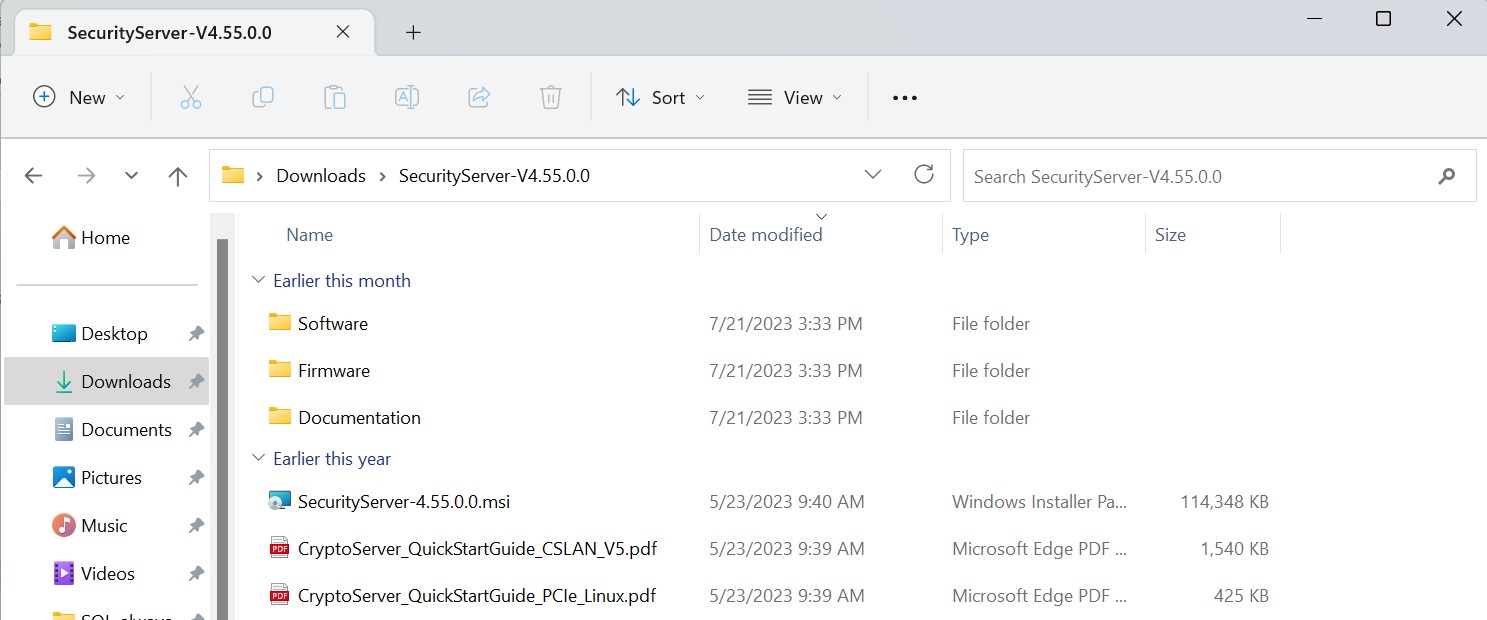1487x620 pixels.
Task: Click the SecurityServer msi installer icon
Action: click(280, 501)
